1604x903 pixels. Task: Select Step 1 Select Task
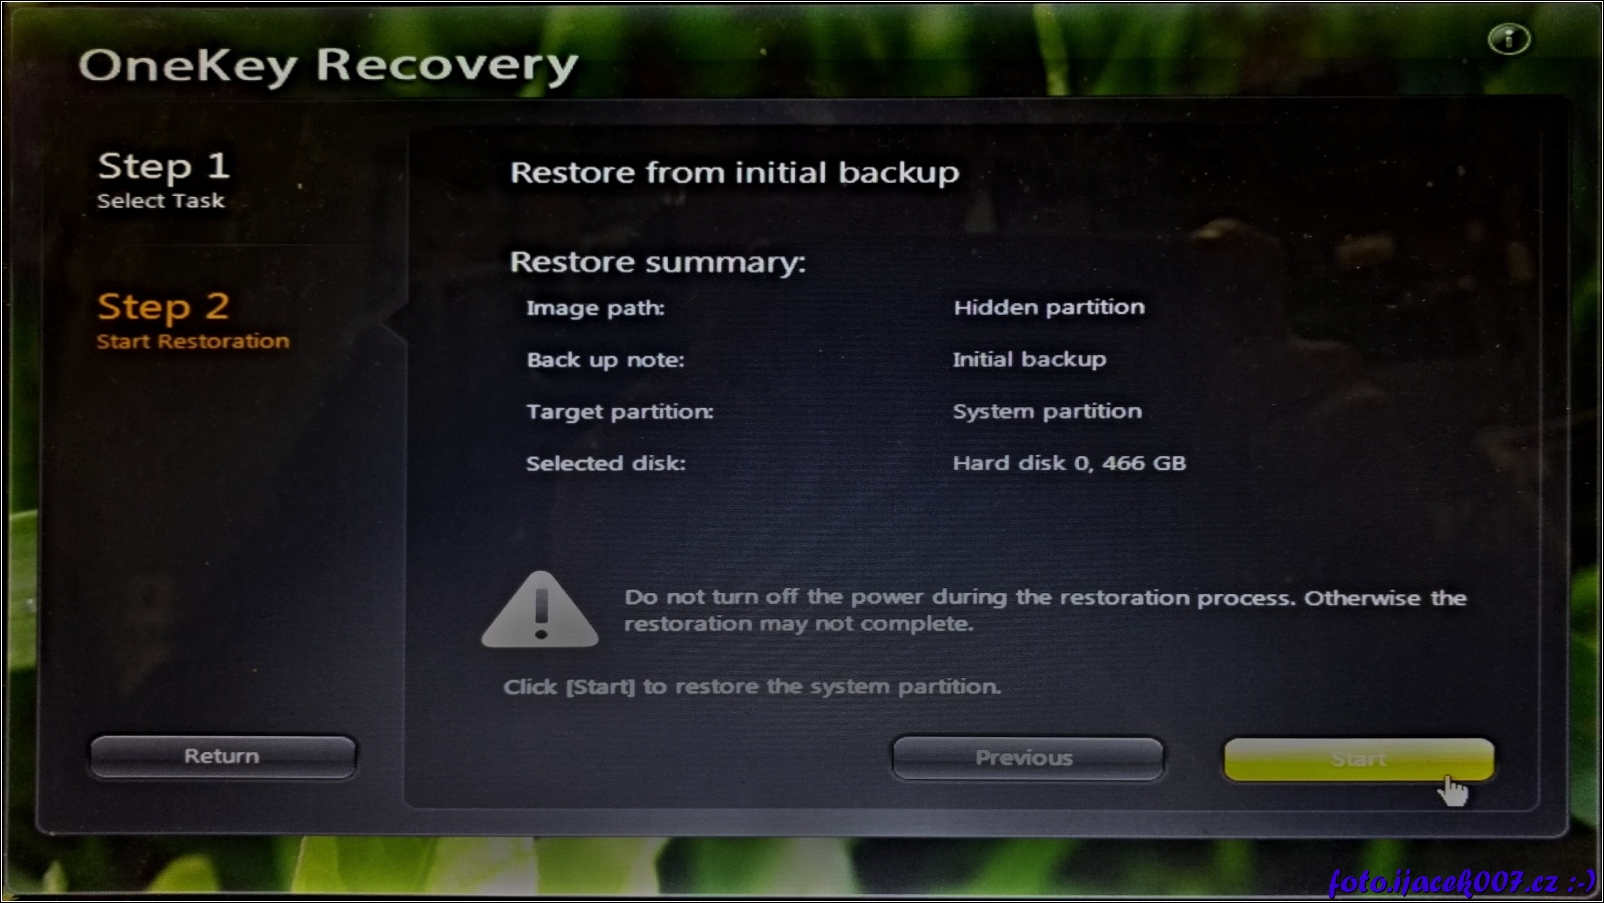(x=163, y=180)
